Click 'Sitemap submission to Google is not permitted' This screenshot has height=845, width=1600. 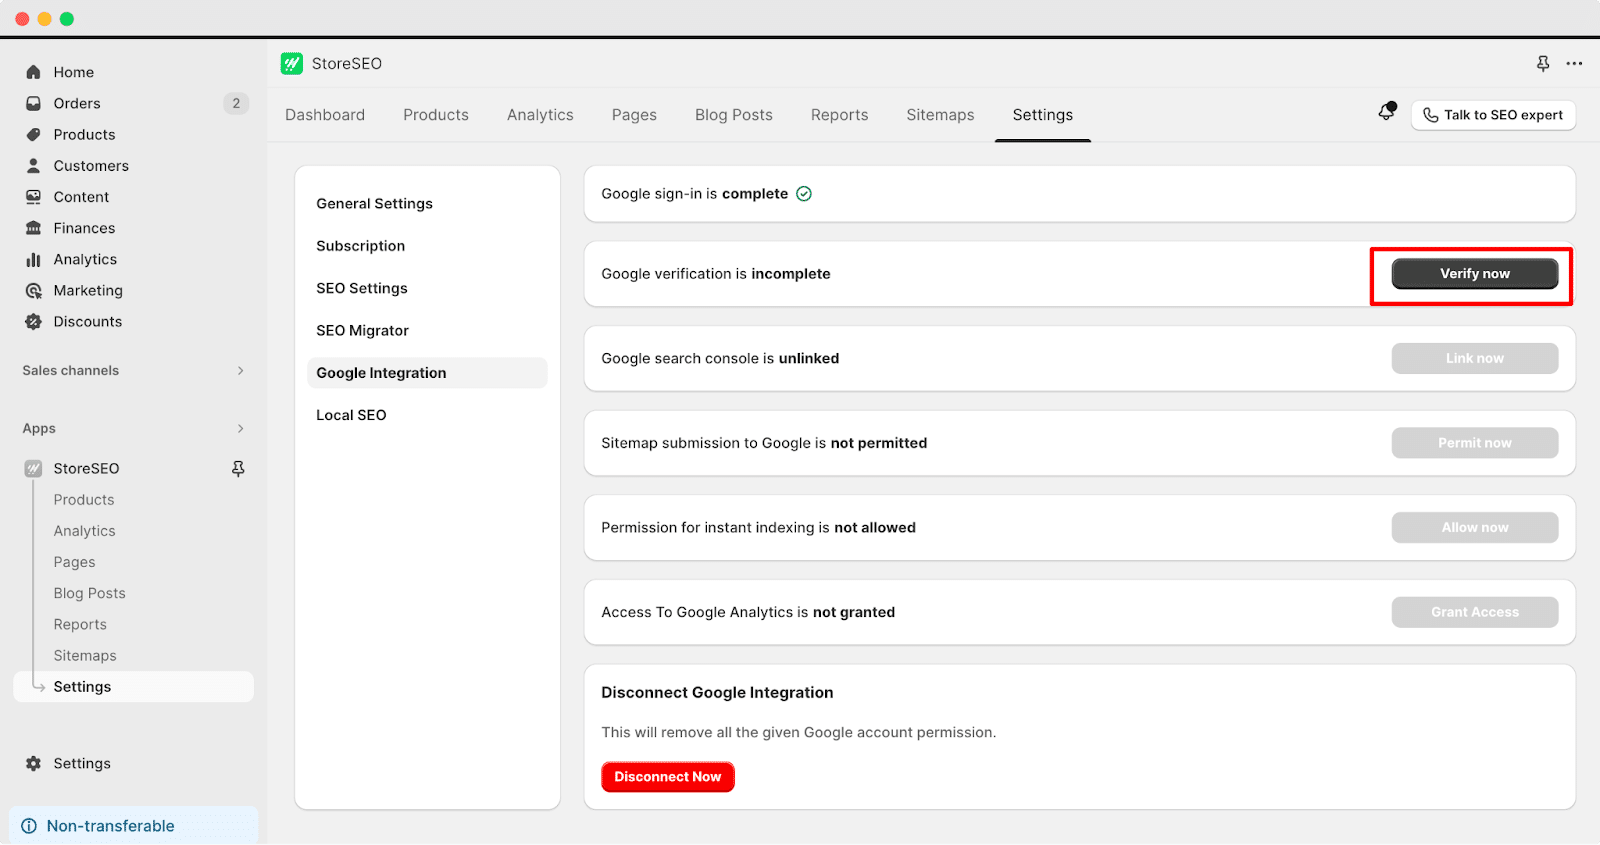point(764,443)
